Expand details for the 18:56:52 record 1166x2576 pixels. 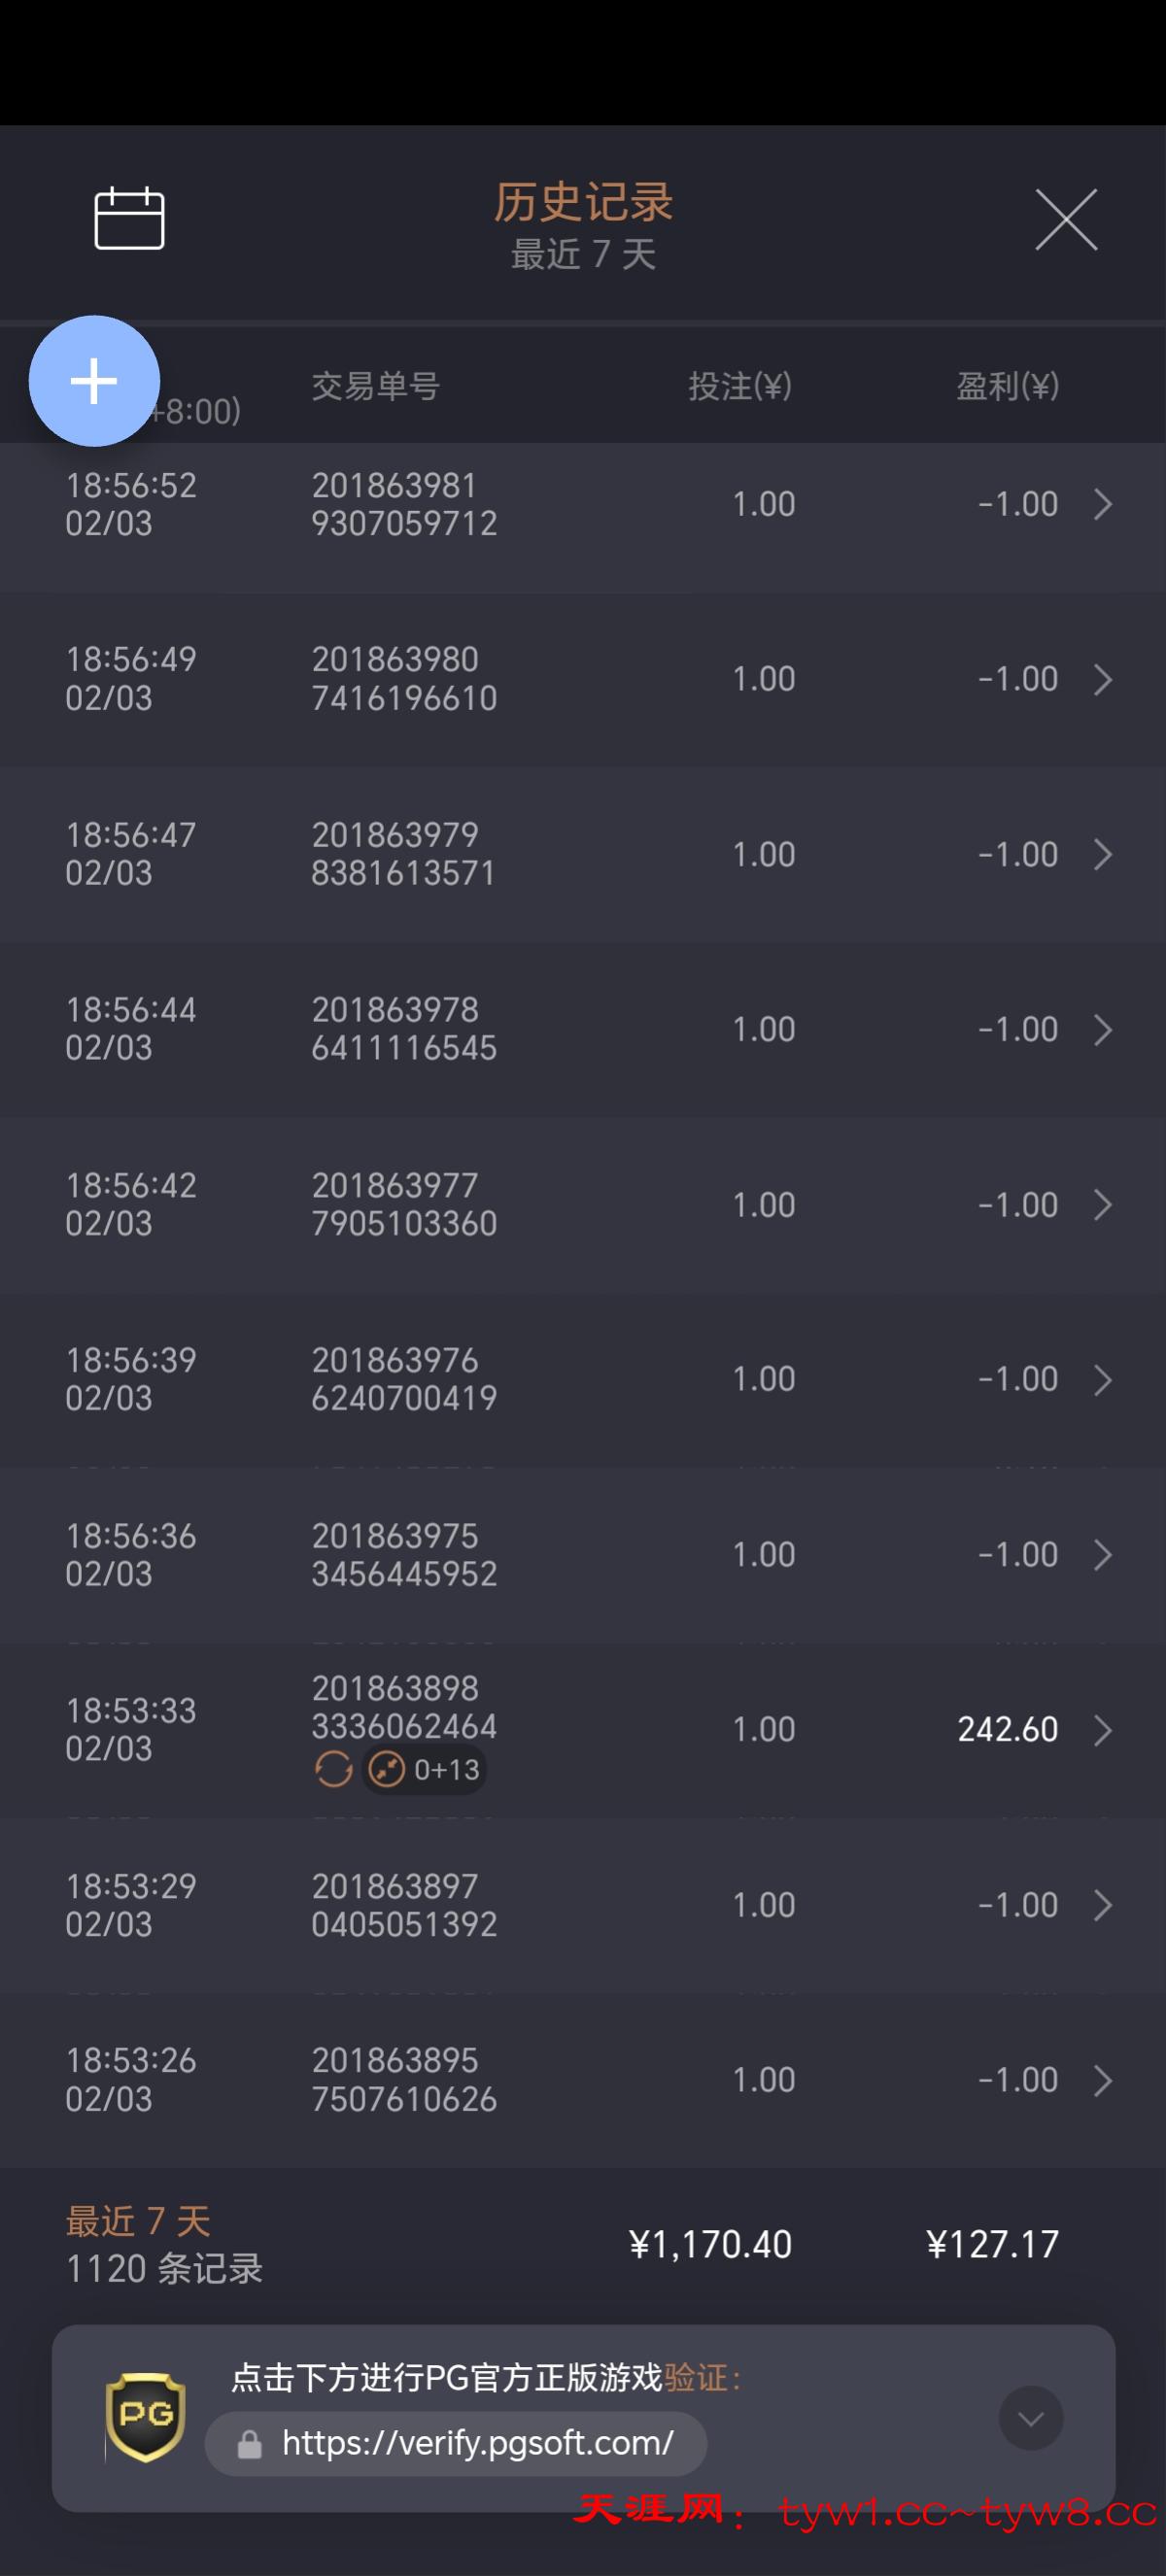1102,504
